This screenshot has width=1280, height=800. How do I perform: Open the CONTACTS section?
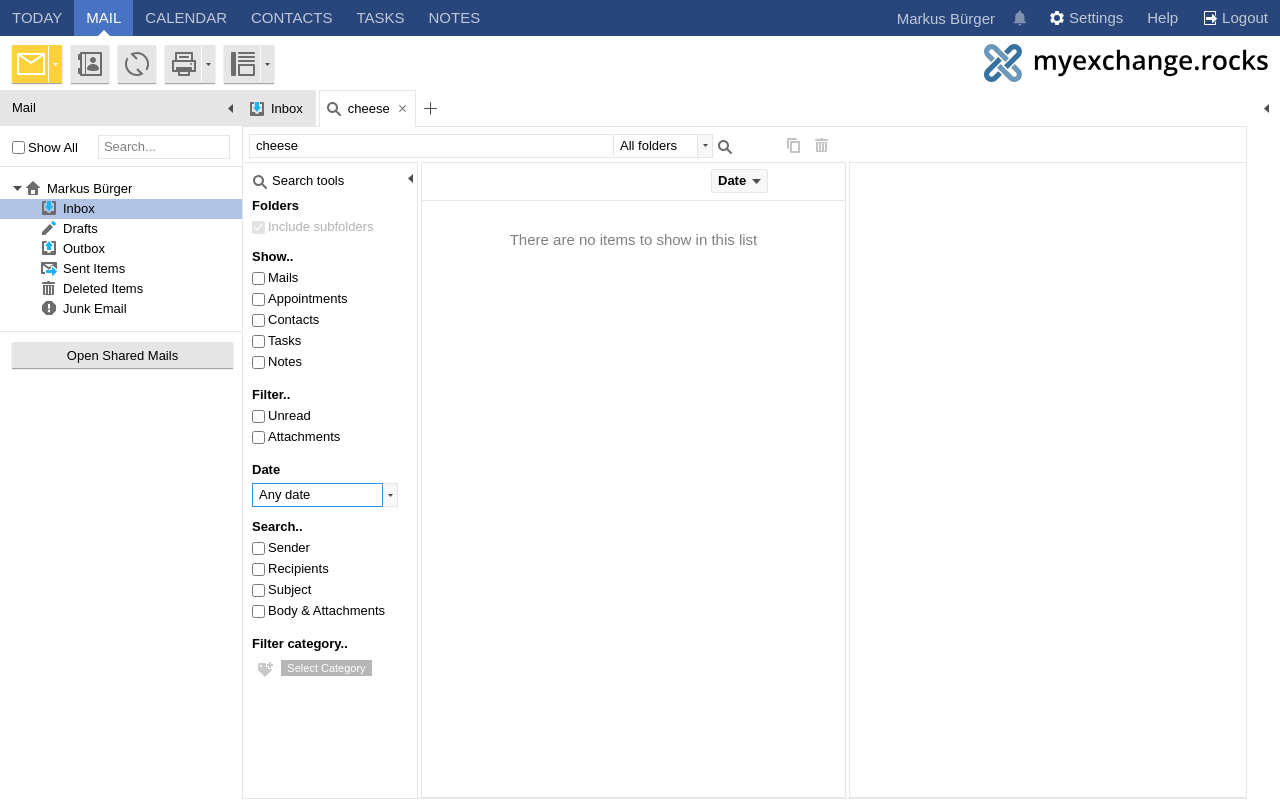click(291, 18)
